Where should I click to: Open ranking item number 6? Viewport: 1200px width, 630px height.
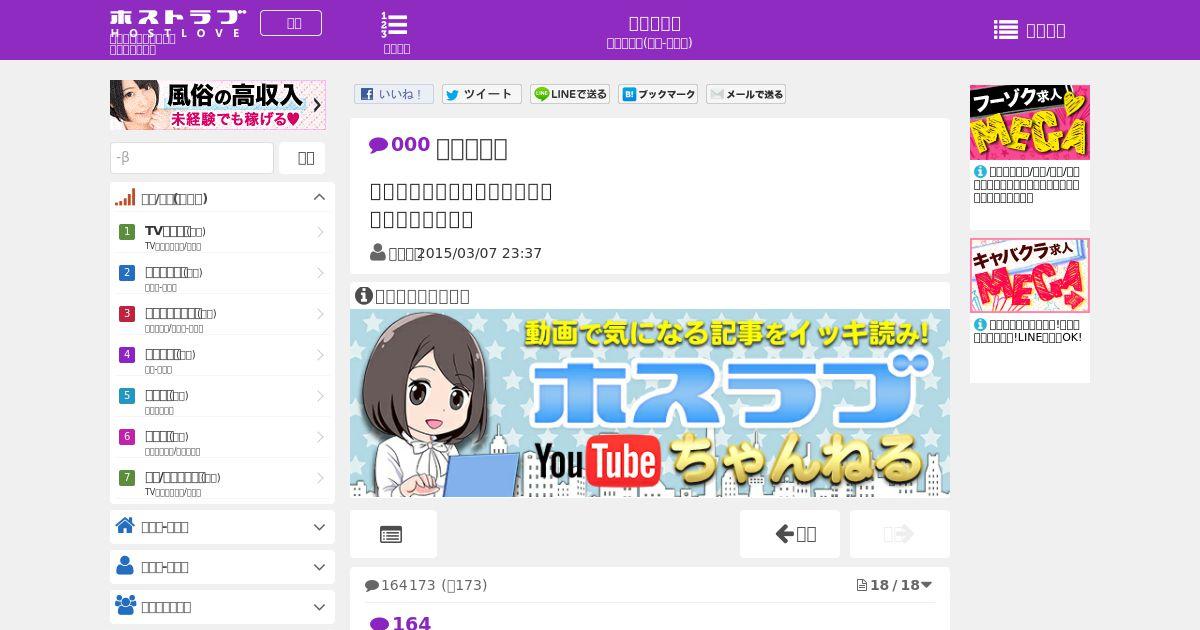point(222,442)
